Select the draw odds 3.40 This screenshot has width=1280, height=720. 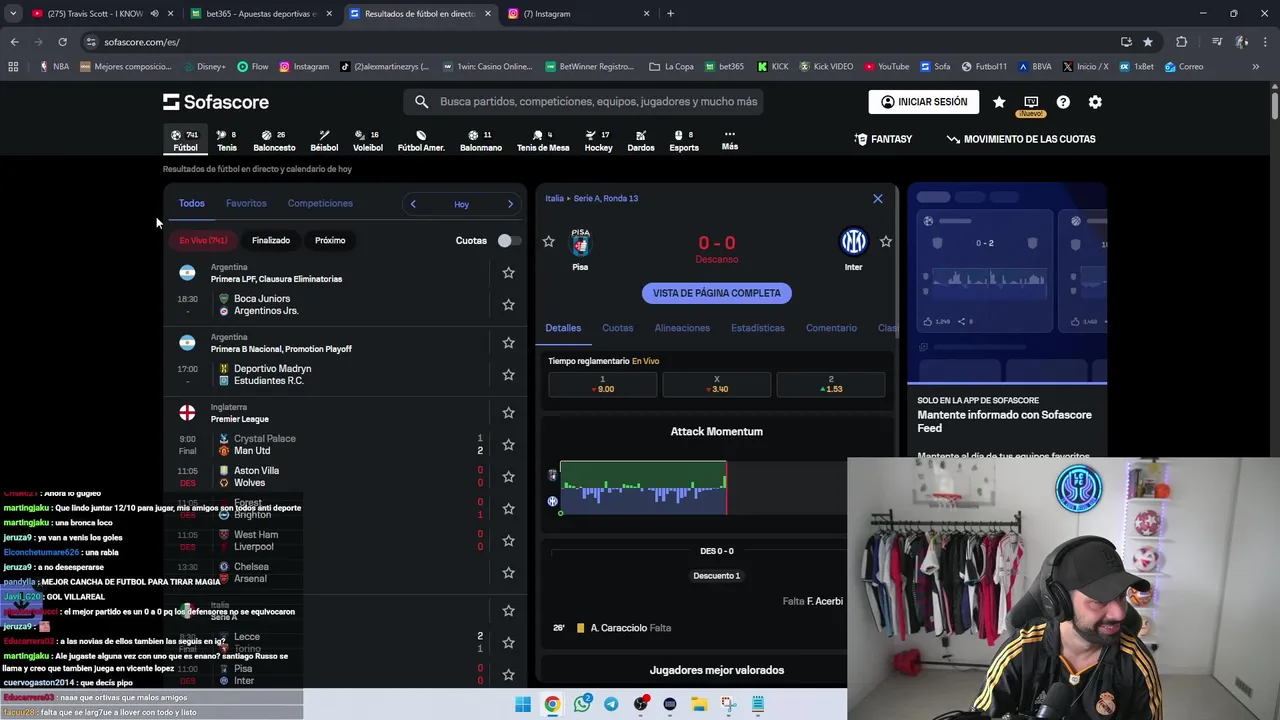716,384
